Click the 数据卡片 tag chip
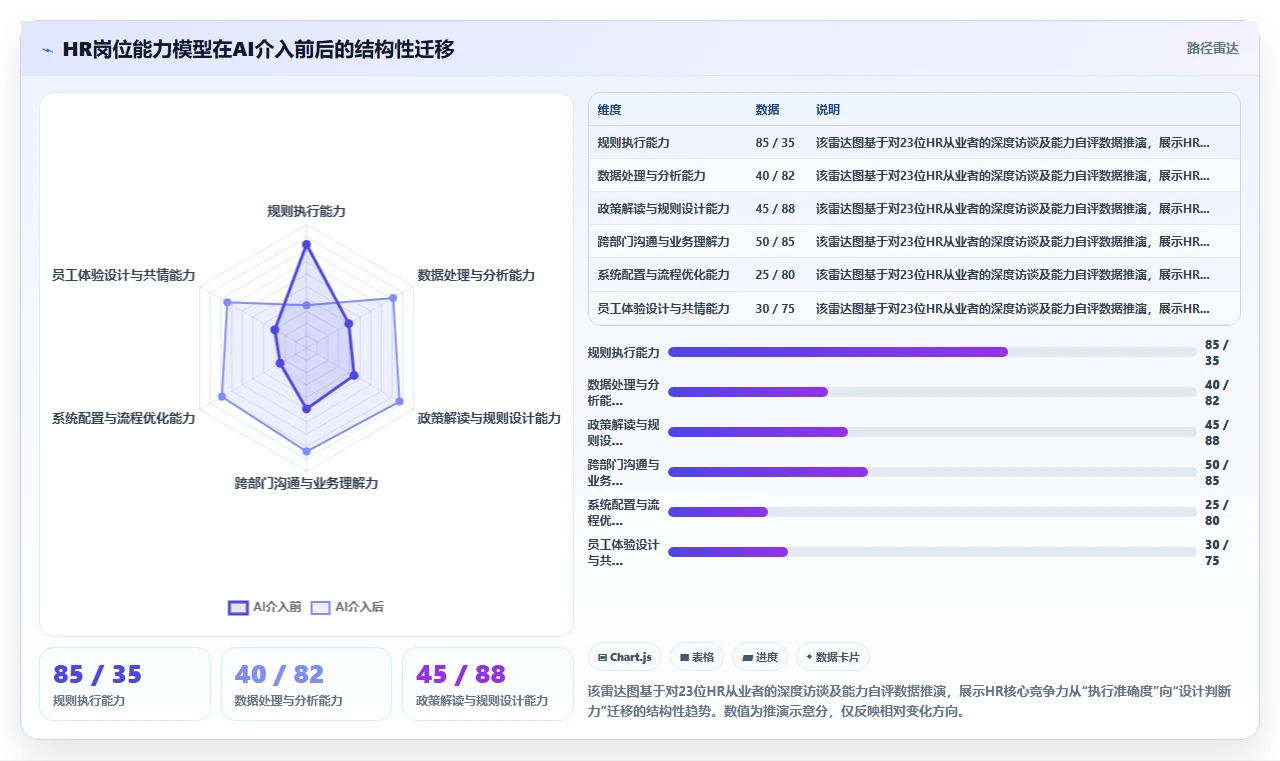Screen dimensions: 1280x761 (x=833, y=657)
